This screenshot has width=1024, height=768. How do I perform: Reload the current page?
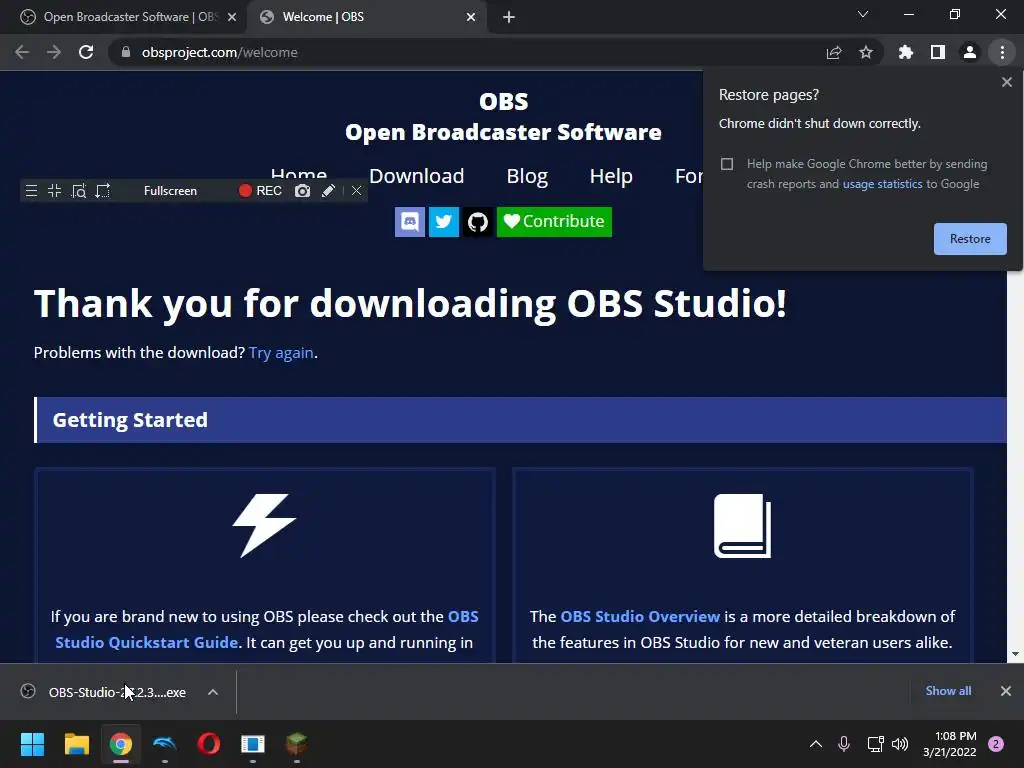coord(86,52)
